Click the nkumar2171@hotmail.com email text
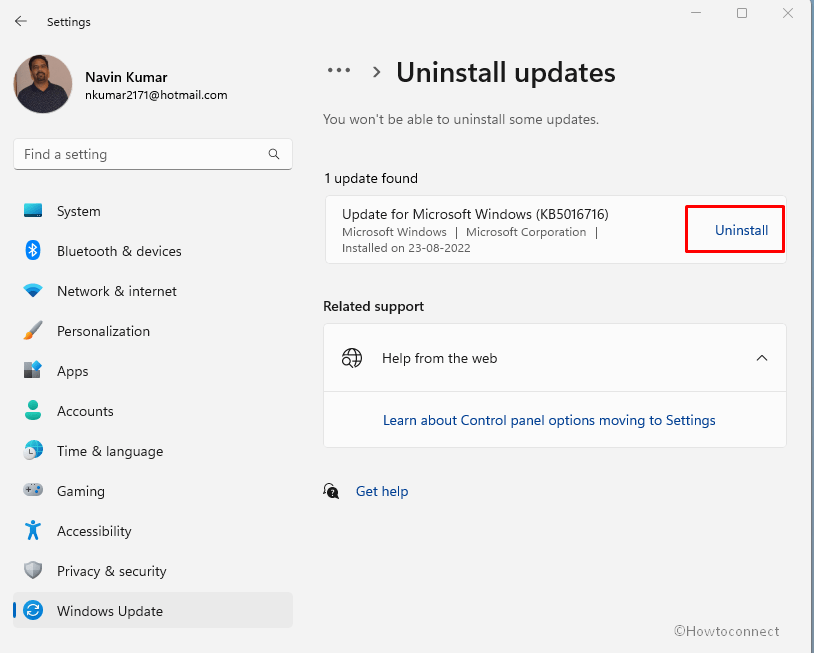 click(156, 95)
